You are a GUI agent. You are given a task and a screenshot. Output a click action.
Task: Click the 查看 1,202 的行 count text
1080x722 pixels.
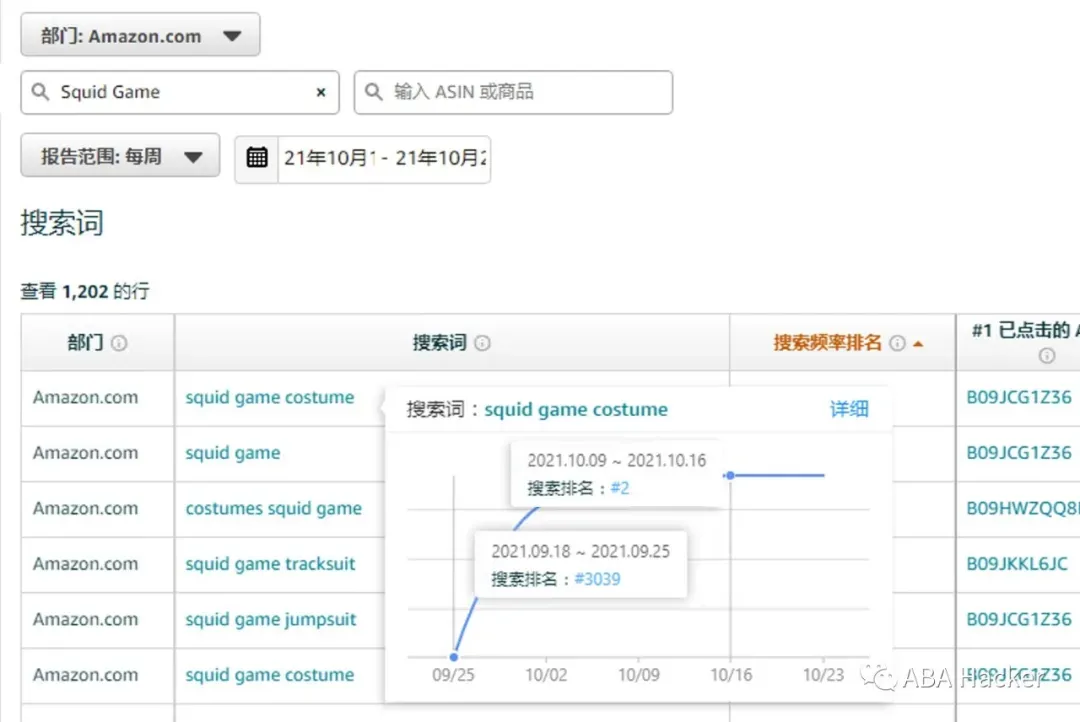pyautogui.click(x=85, y=291)
